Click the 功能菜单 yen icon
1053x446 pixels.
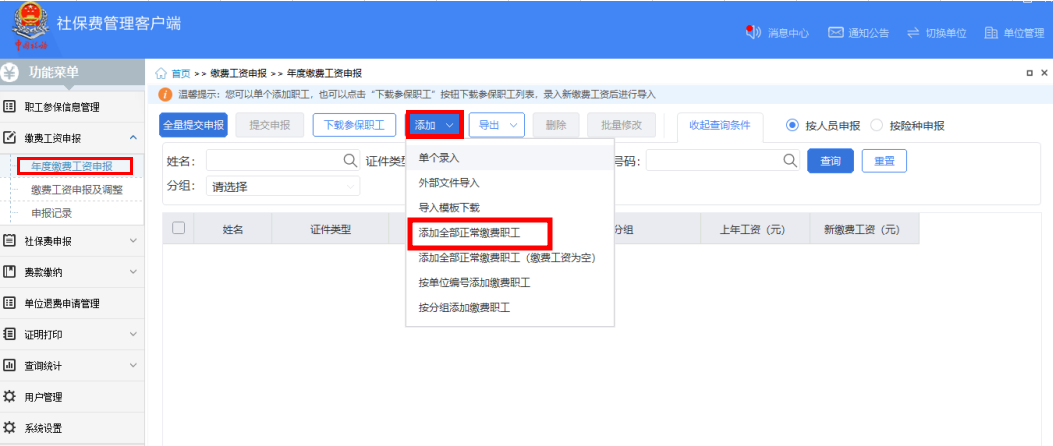[10, 73]
